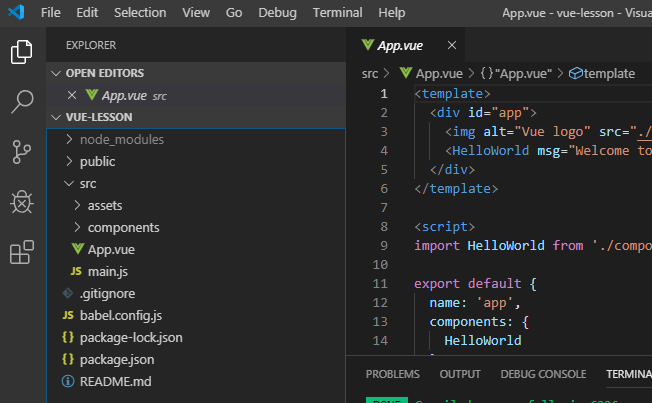Open the Explorer view in activity bar
This screenshot has height=403, width=652.
coord(22,52)
